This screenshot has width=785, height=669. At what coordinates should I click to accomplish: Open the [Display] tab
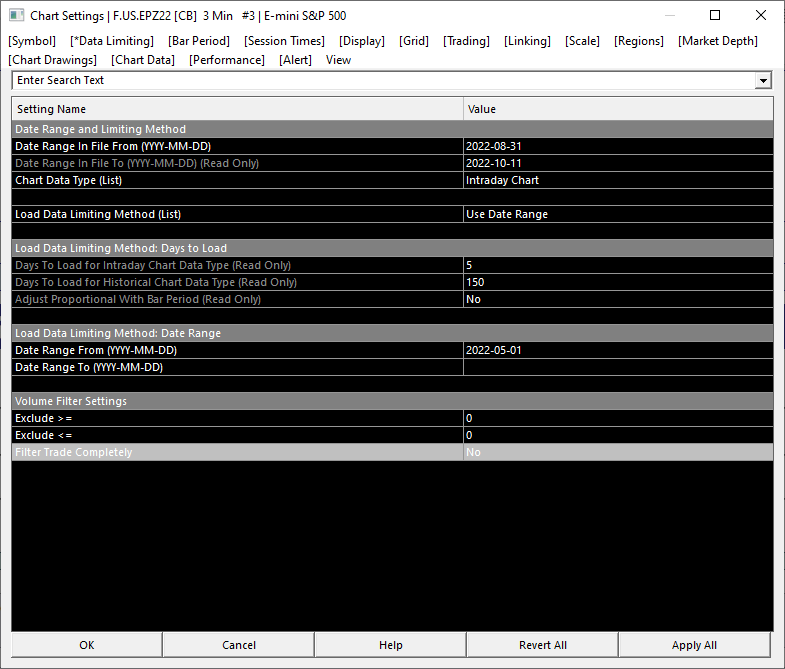click(x=362, y=41)
